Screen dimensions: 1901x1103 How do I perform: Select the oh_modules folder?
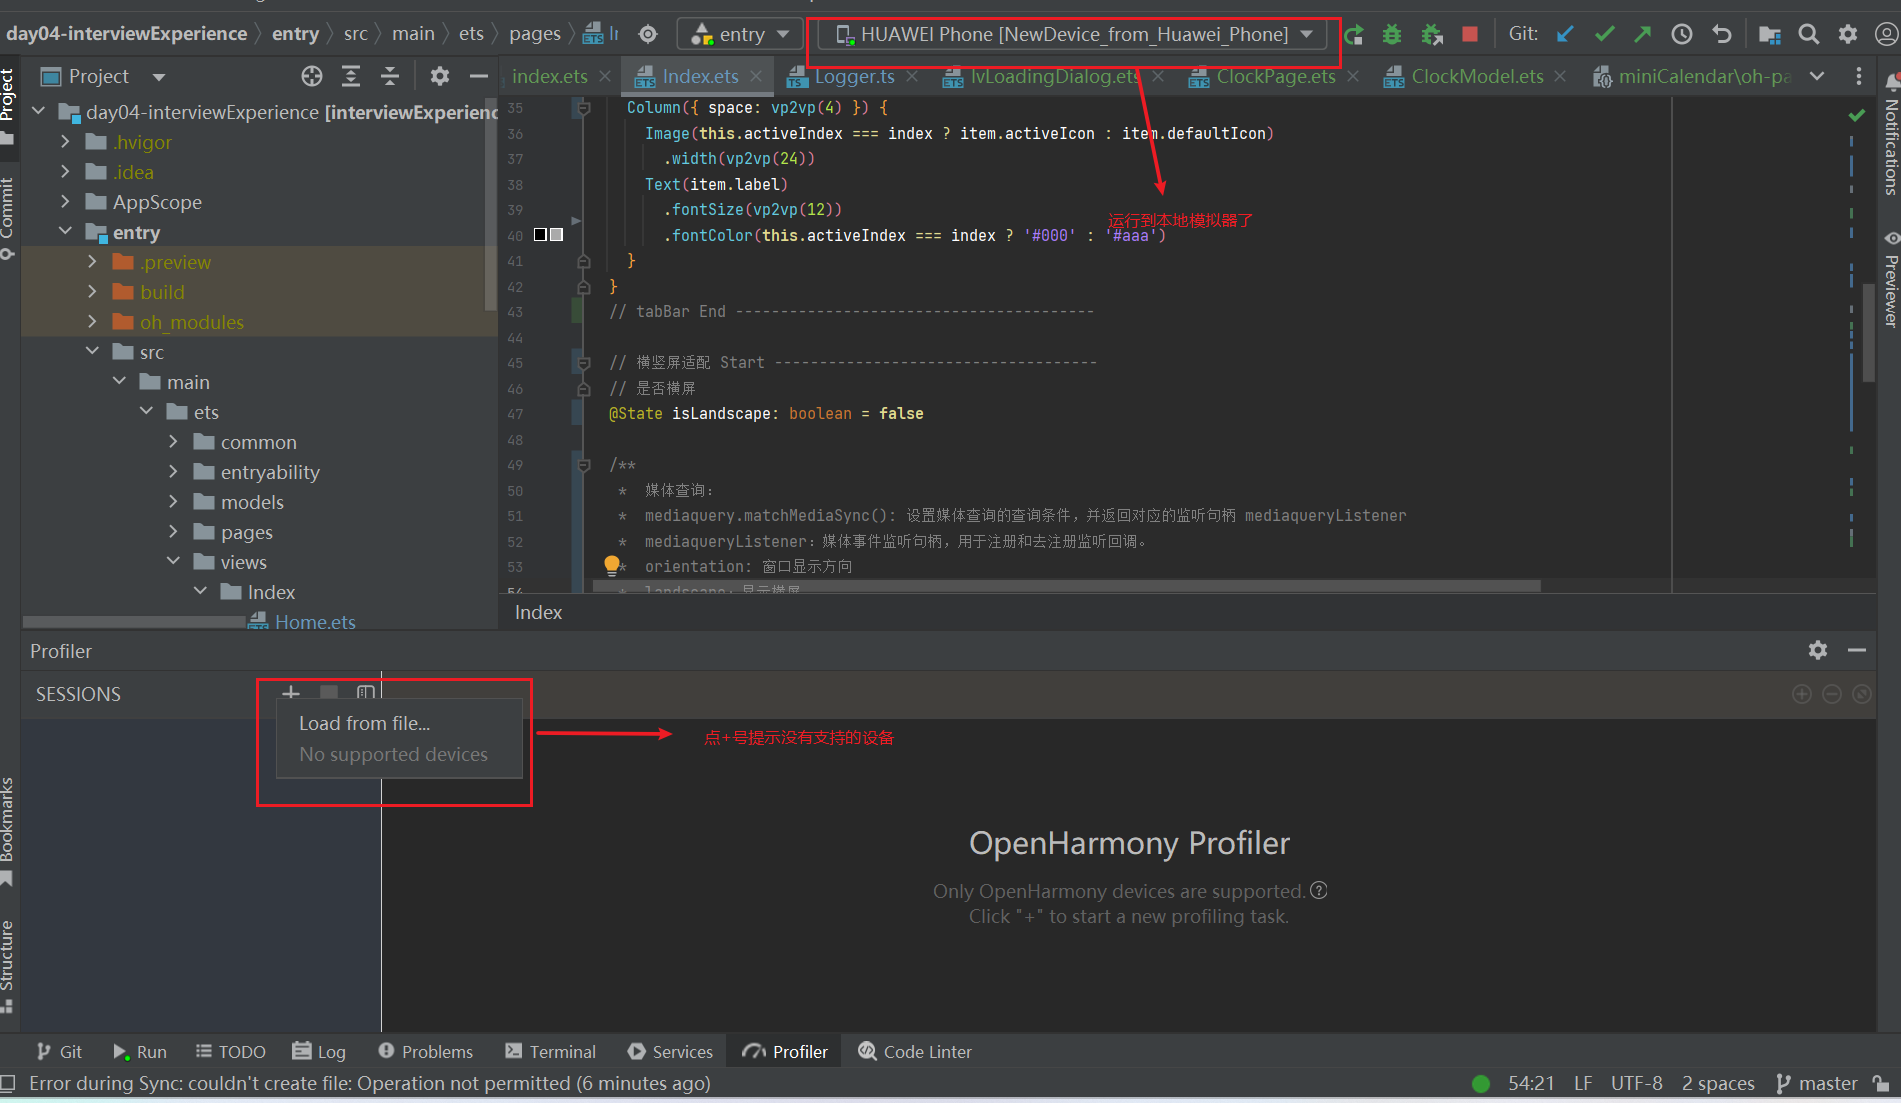pos(192,321)
